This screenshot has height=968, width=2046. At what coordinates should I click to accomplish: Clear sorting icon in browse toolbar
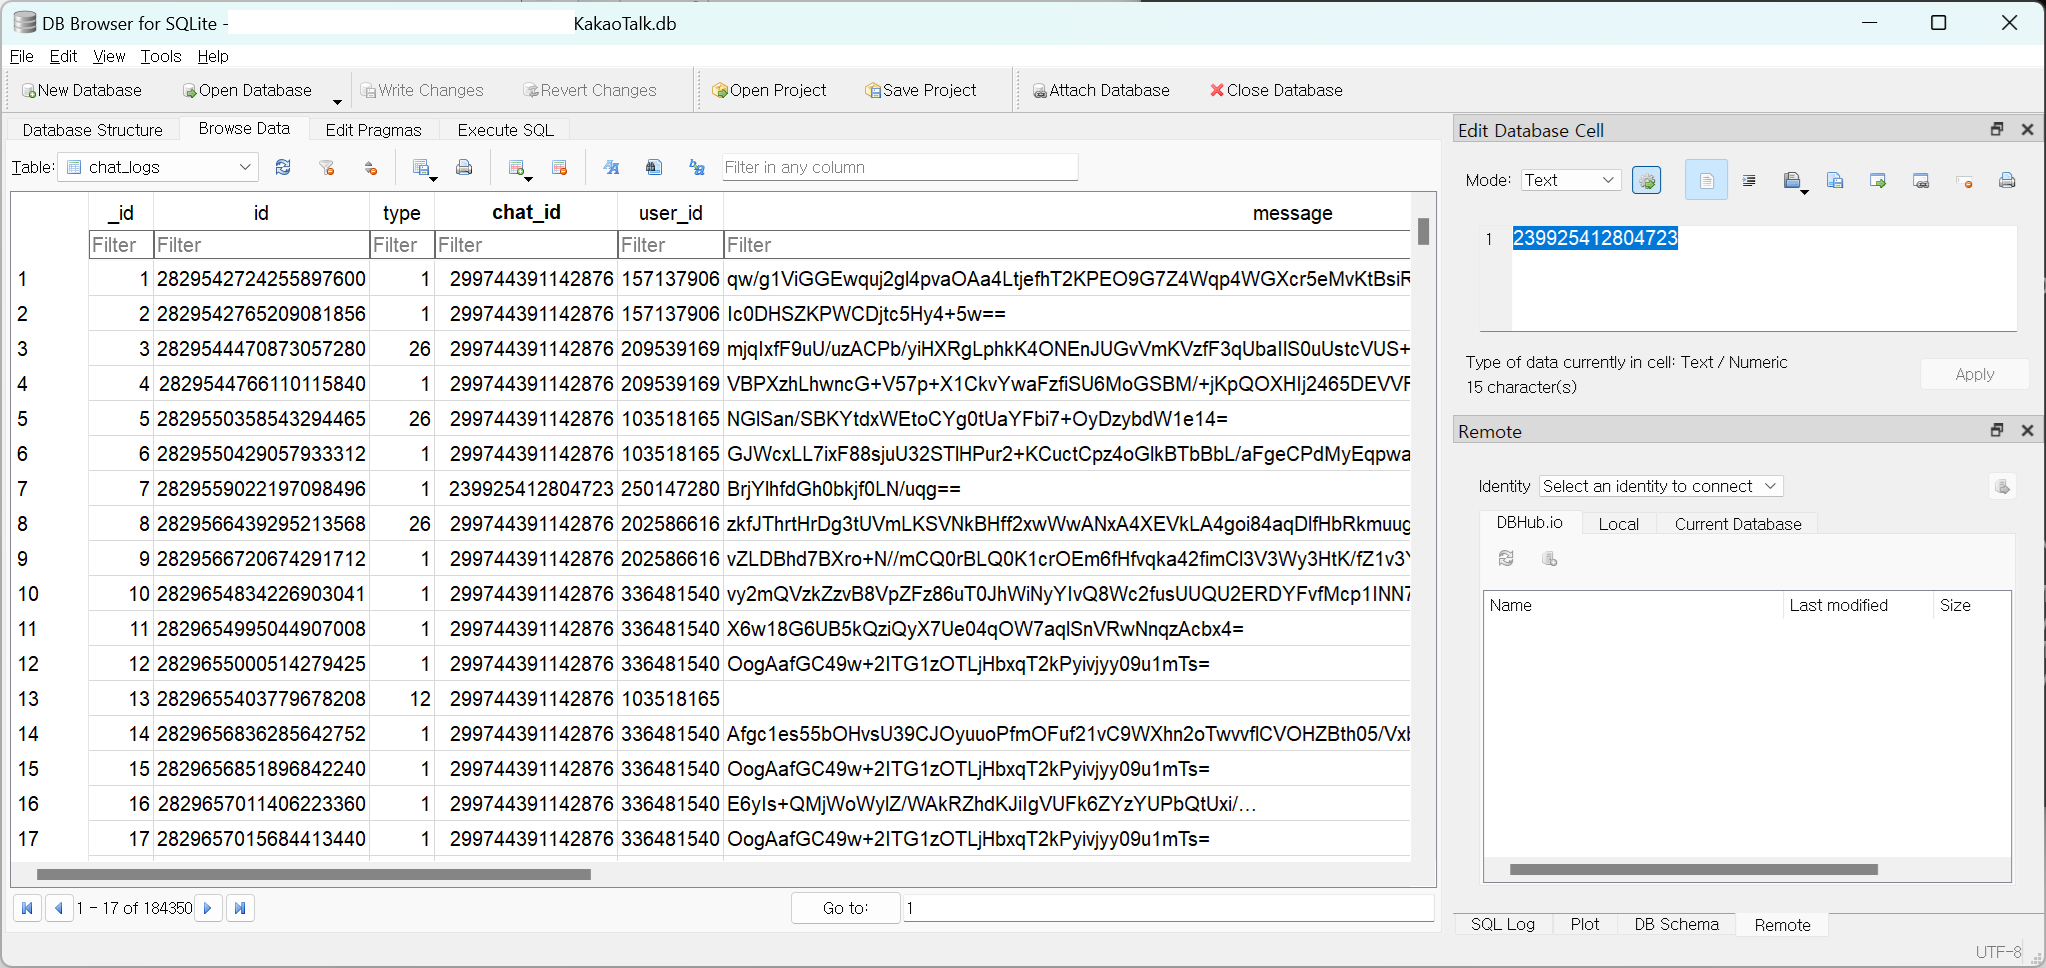click(370, 167)
